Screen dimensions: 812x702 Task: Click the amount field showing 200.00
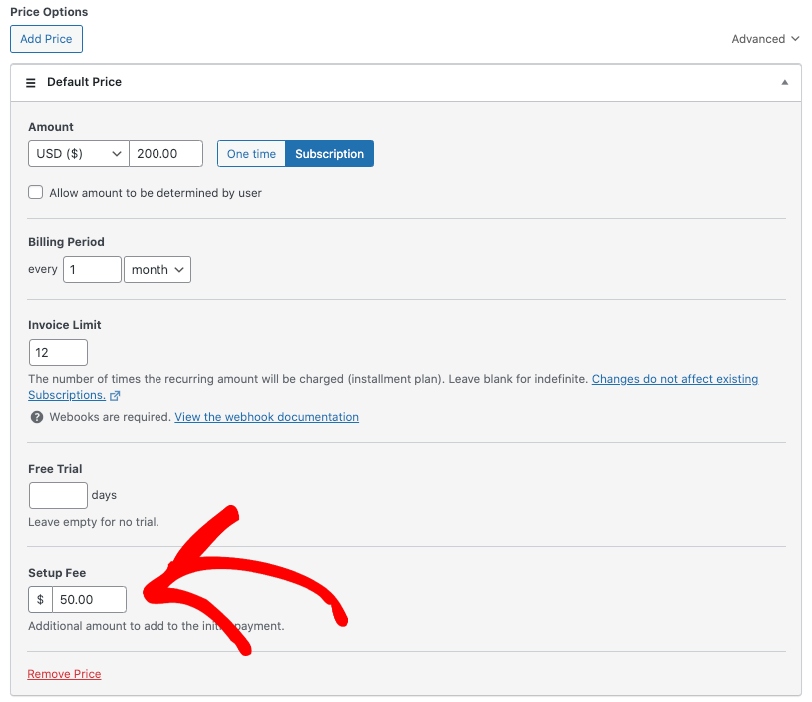pos(166,154)
